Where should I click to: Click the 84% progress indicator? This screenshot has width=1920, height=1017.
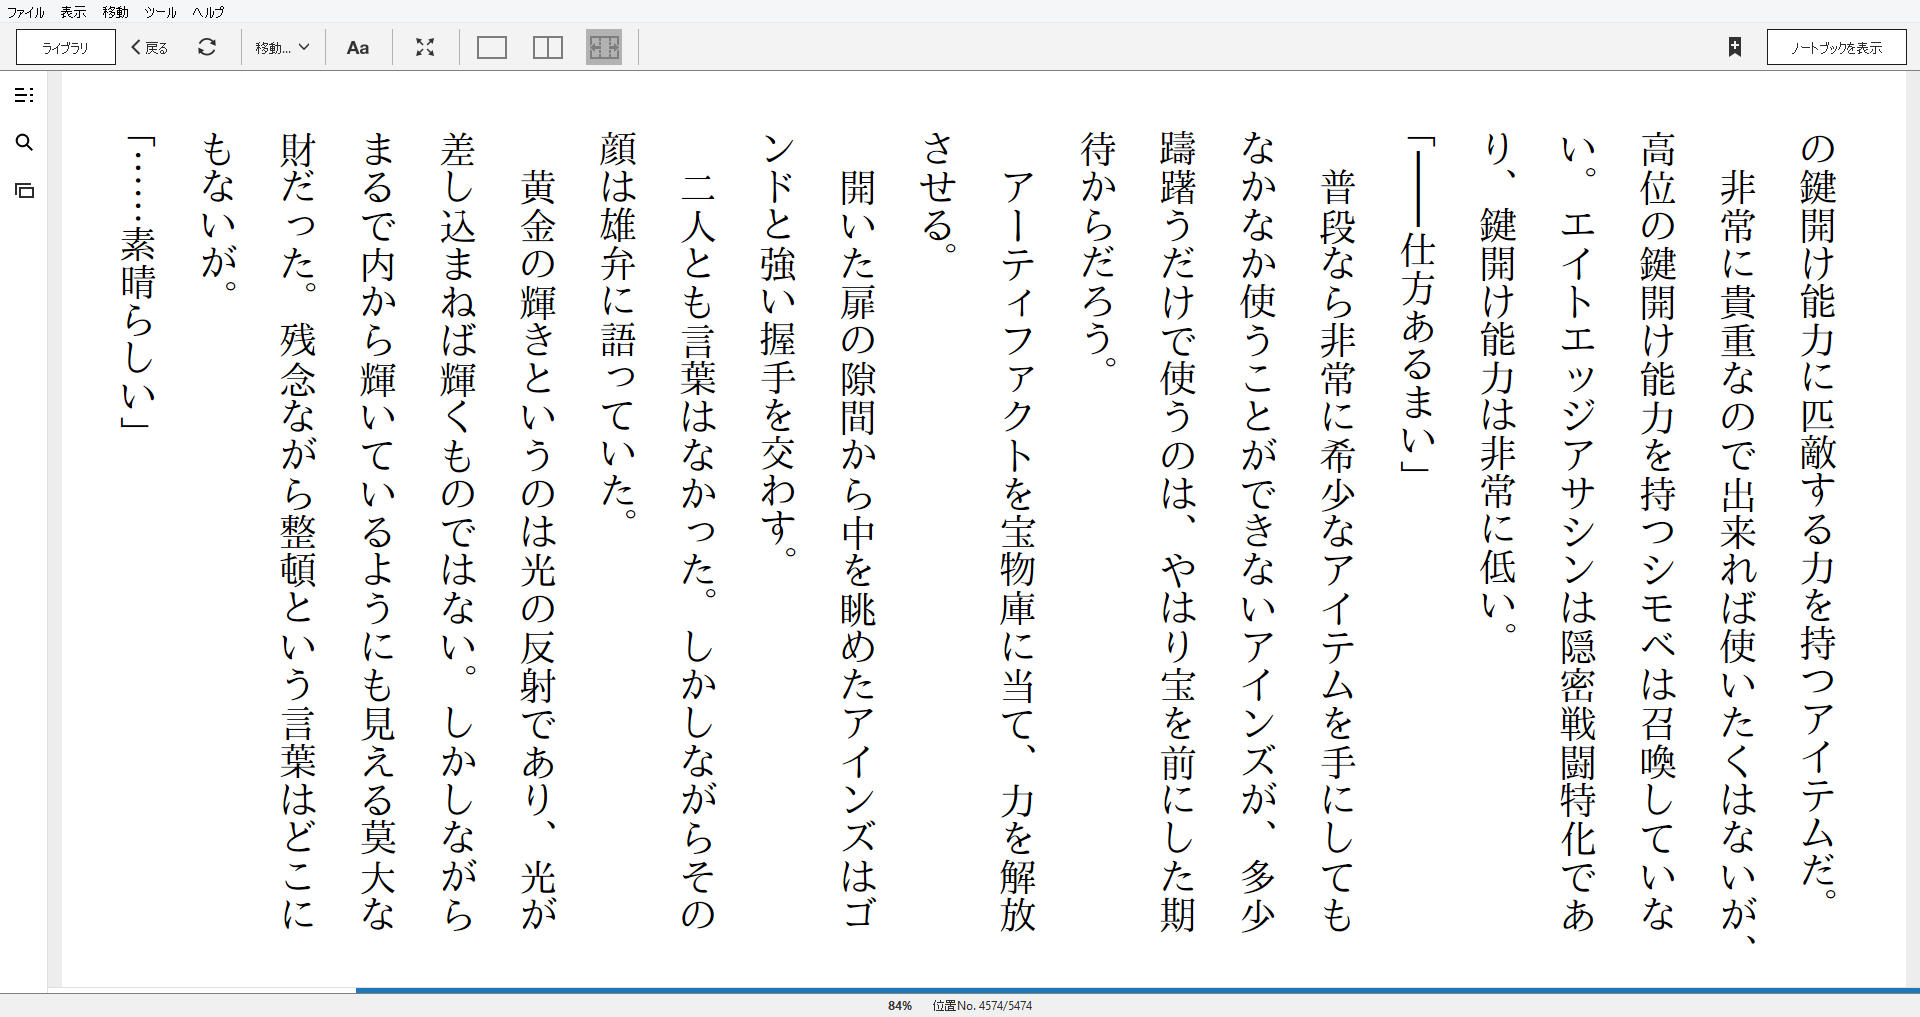tap(900, 1005)
